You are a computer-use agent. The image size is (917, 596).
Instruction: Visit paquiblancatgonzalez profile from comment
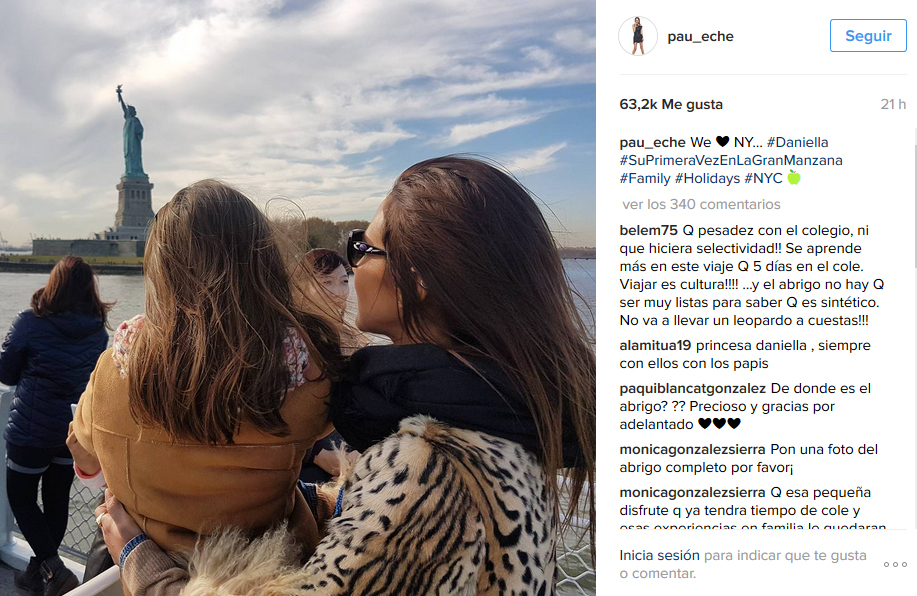[692, 388]
